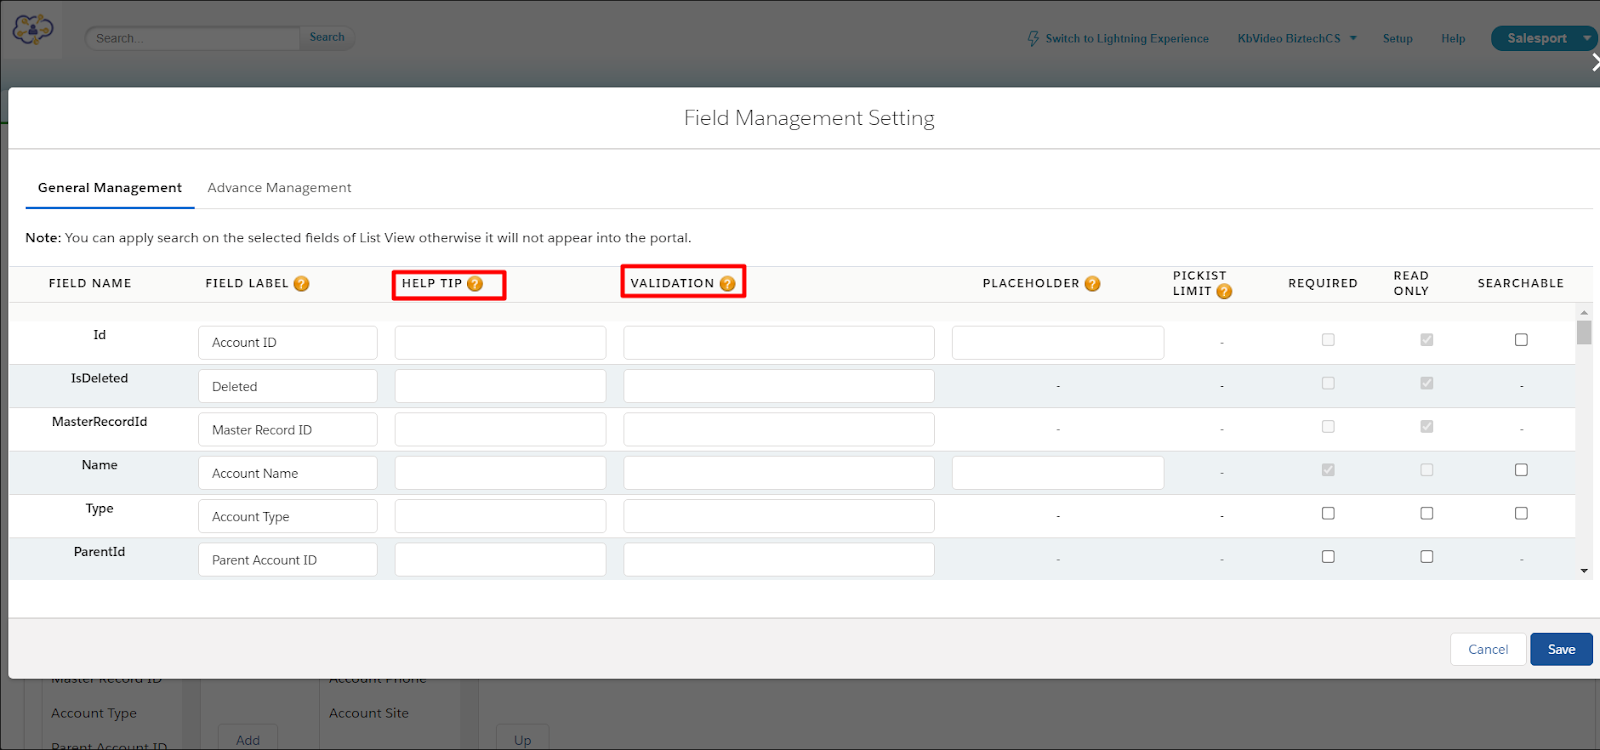Viewport: 1600px width, 750px height.
Task: Open the Setup link
Action: tap(1397, 39)
